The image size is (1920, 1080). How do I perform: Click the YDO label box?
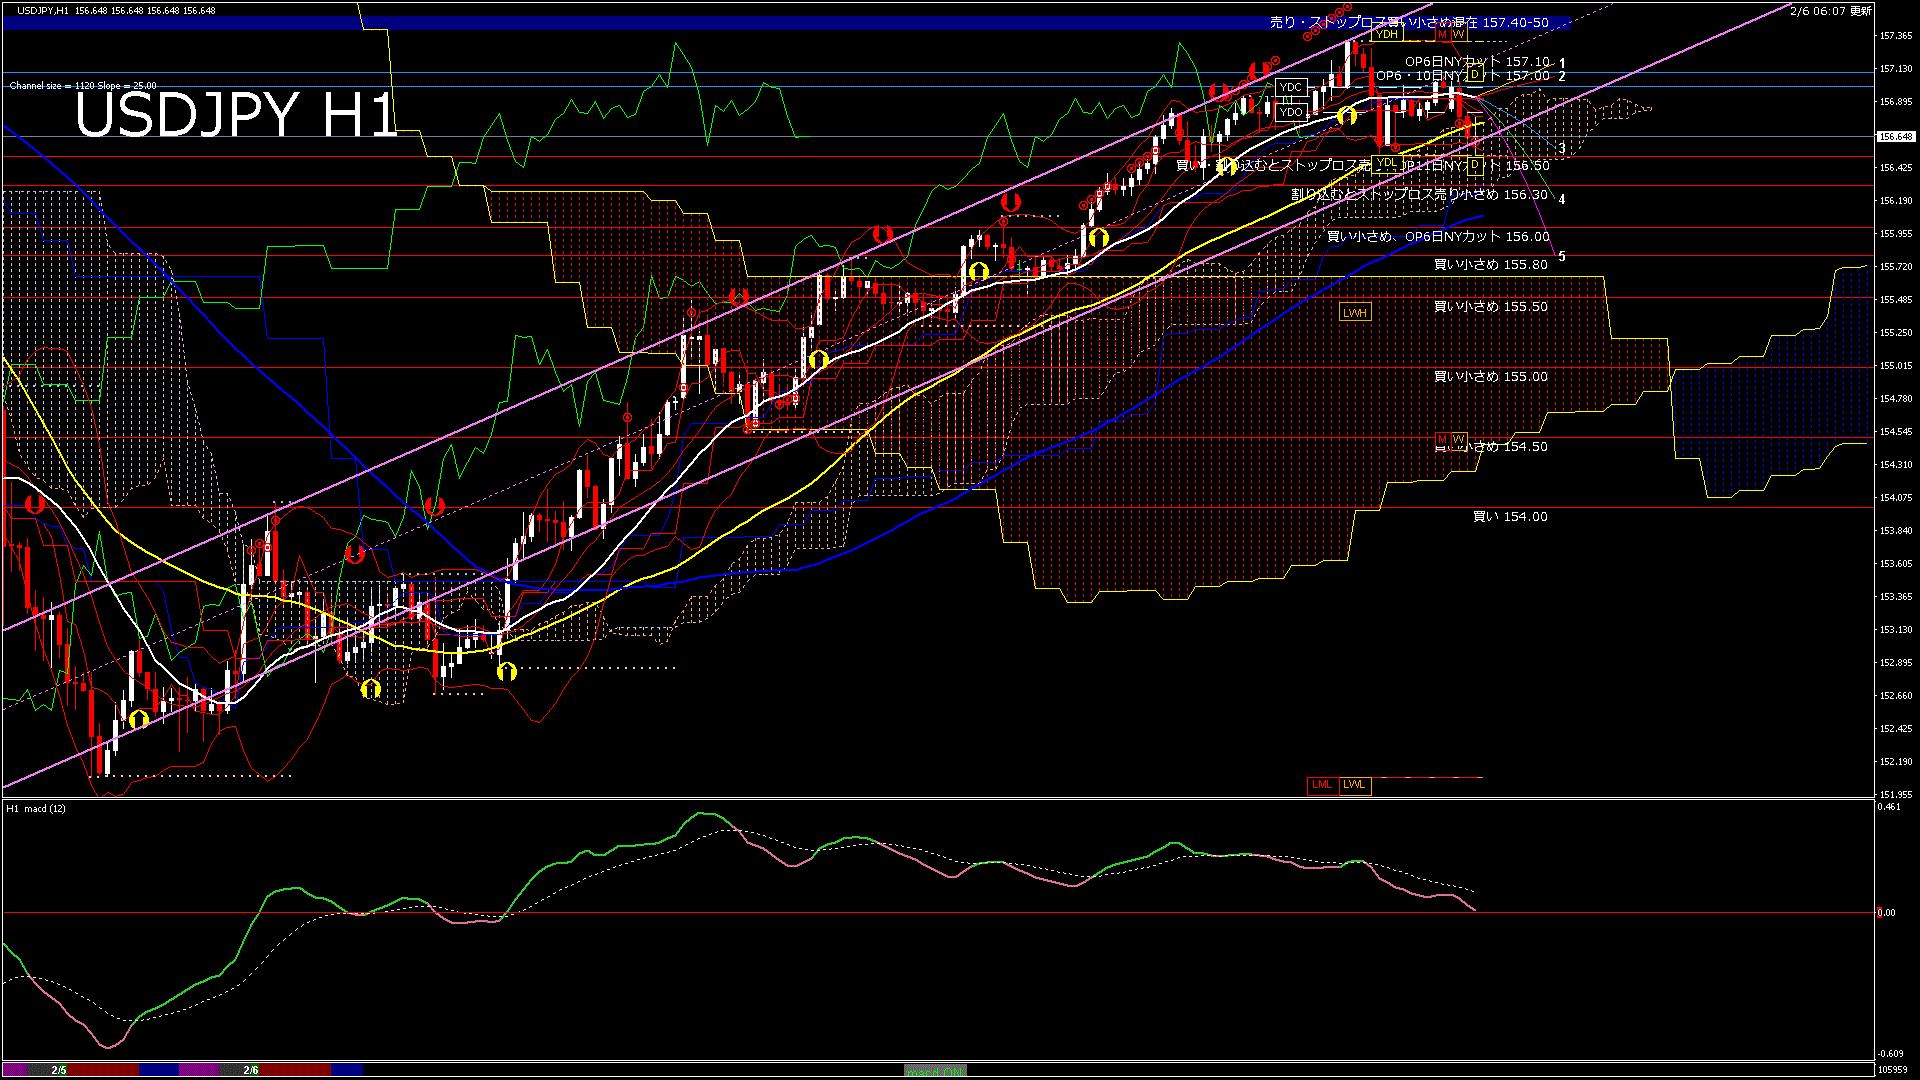1291,112
